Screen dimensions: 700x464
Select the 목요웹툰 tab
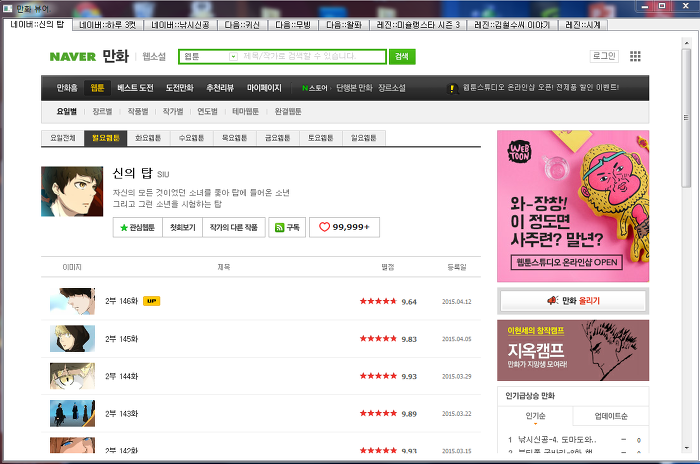(x=235, y=138)
